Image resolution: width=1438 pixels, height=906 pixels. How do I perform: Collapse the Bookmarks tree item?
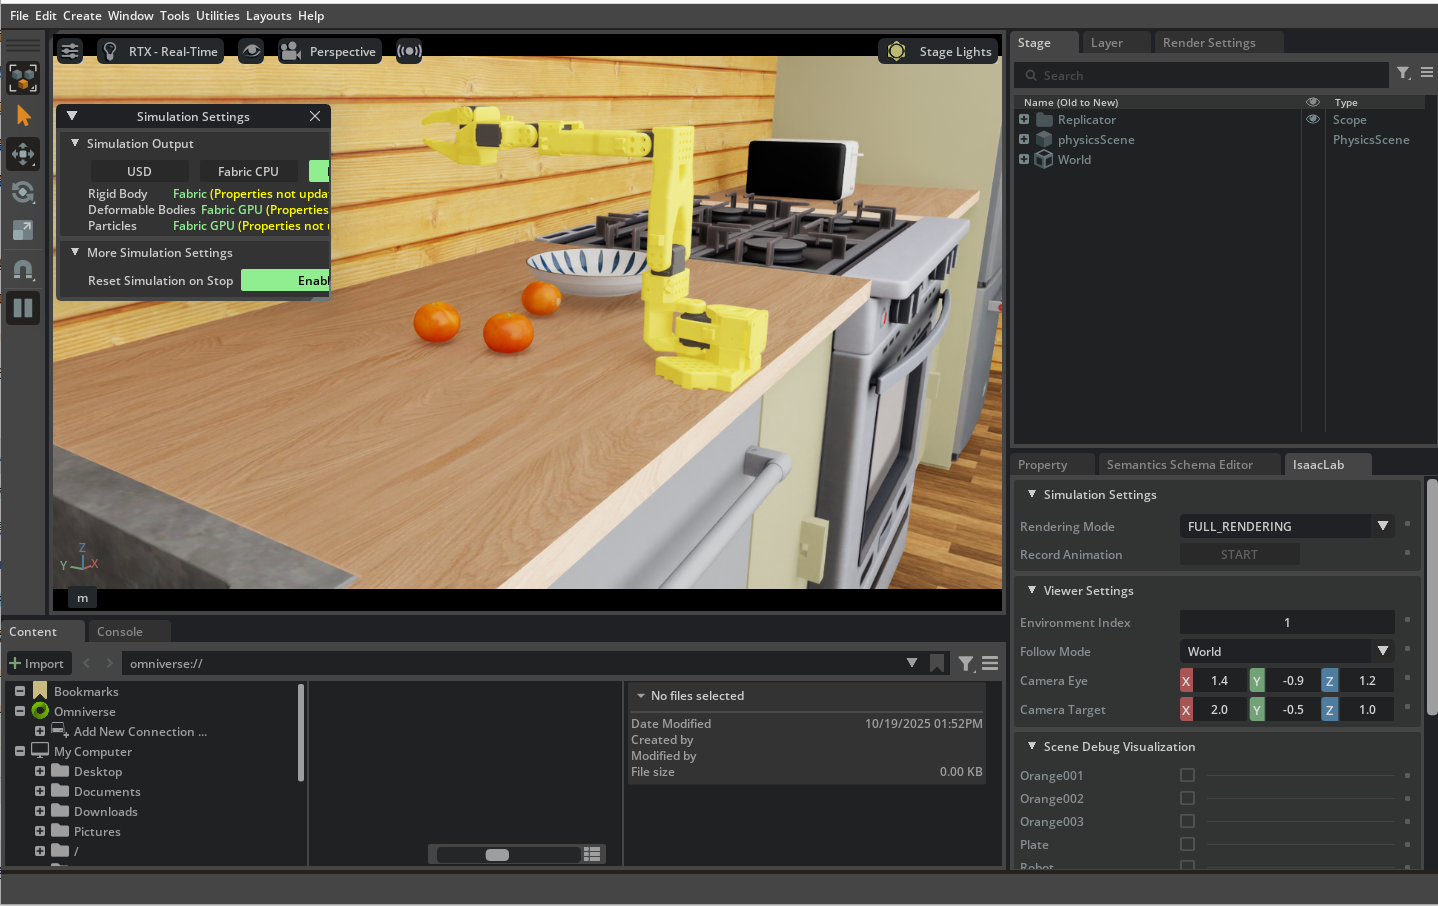point(20,691)
